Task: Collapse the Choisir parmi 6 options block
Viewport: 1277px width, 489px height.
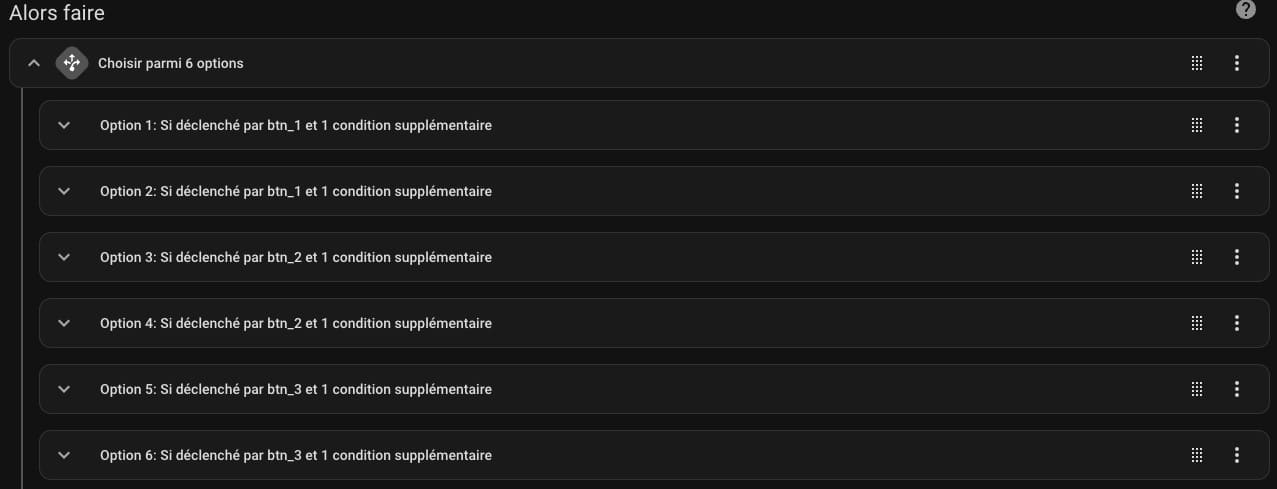Action: 34,63
